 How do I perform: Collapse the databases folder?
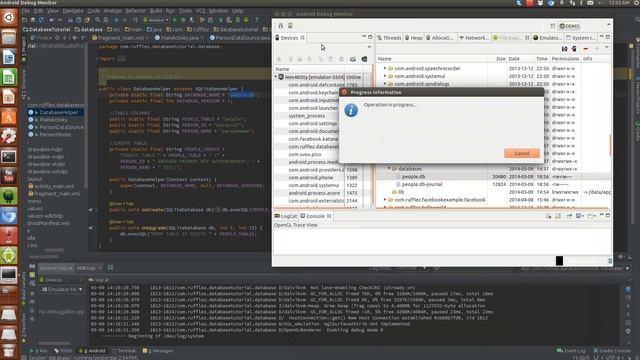389,168
